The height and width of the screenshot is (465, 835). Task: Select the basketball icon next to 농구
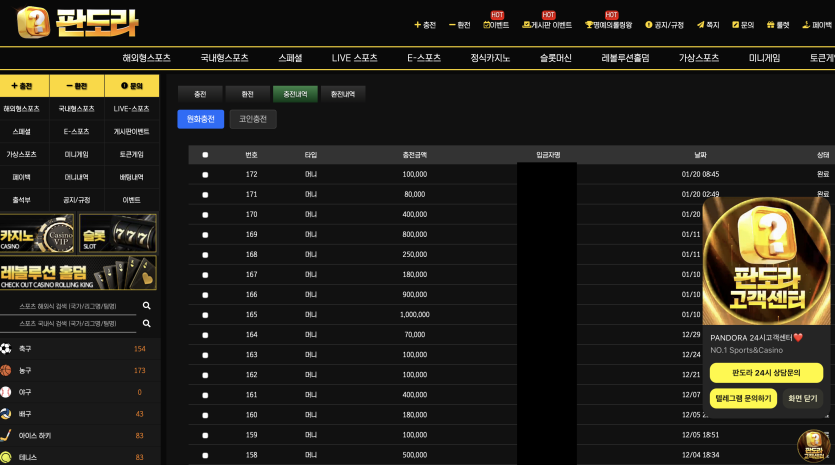click(x=6, y=370)
